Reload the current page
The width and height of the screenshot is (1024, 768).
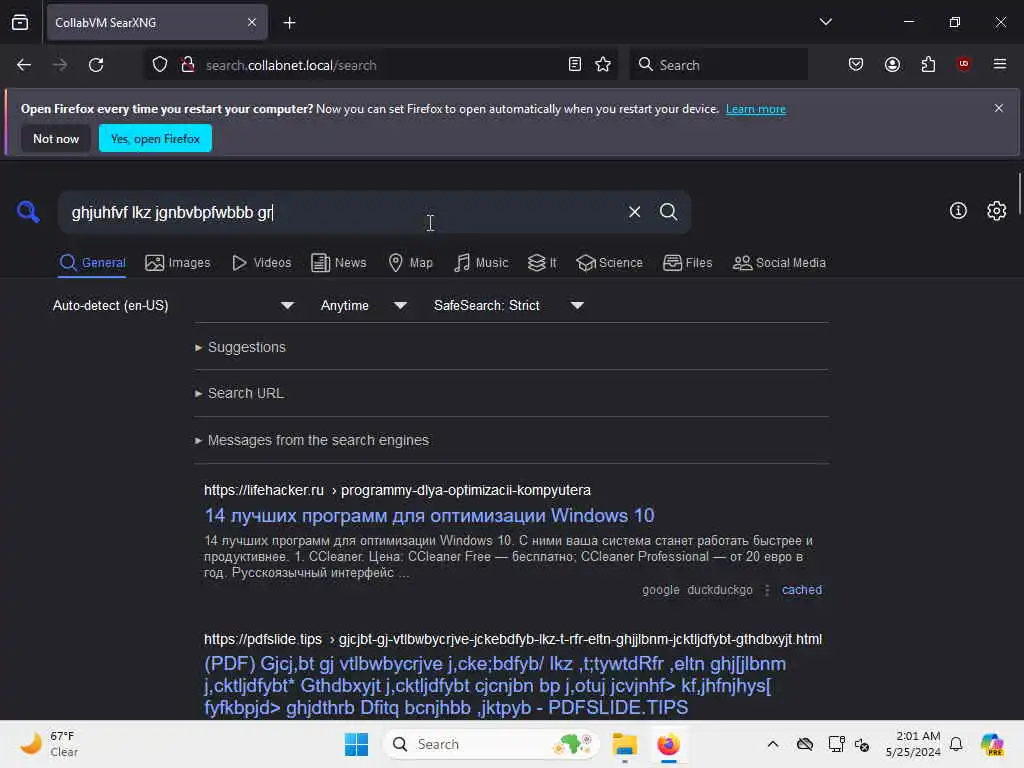(96, 65)
